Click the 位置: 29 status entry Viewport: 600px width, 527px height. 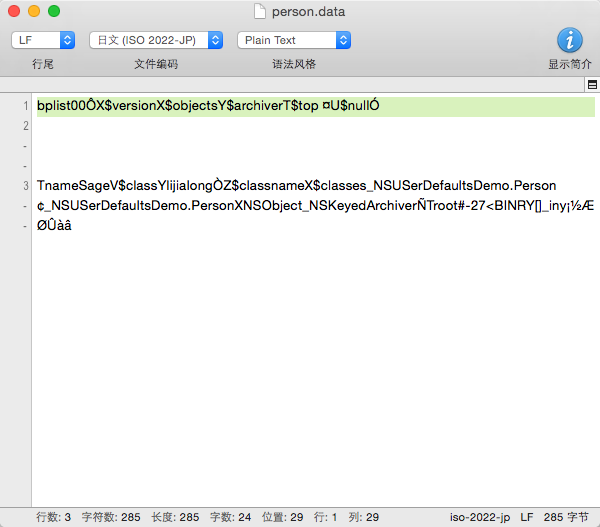click(x=282, y=517)
